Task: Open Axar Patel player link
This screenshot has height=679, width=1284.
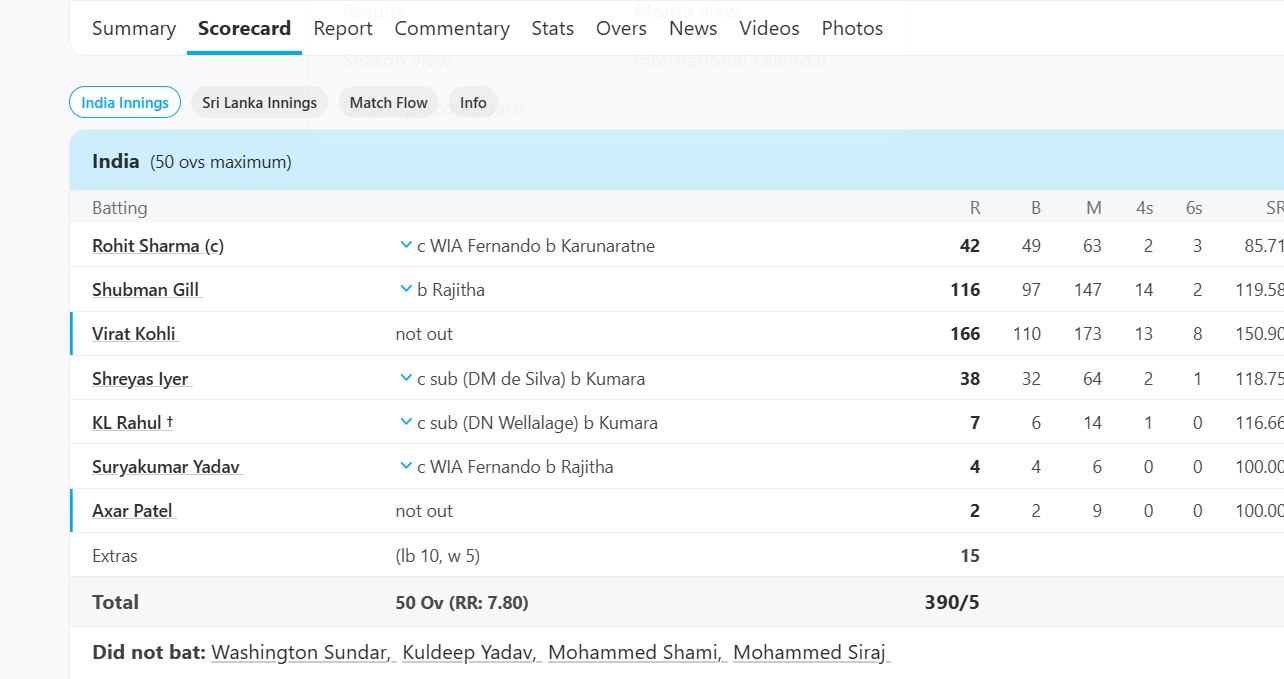Action: tap(133, 511)
